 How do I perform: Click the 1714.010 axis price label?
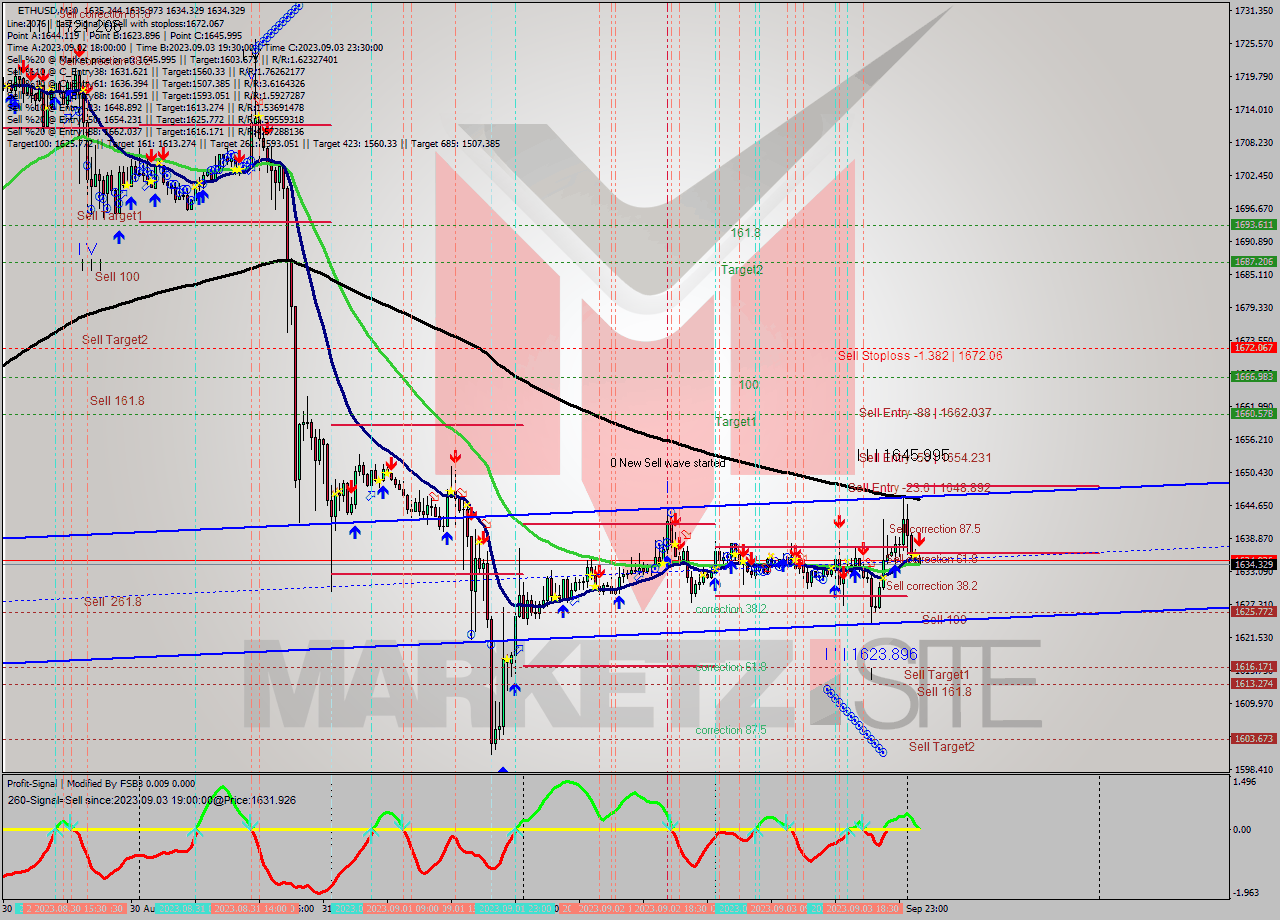[1253, 109]
